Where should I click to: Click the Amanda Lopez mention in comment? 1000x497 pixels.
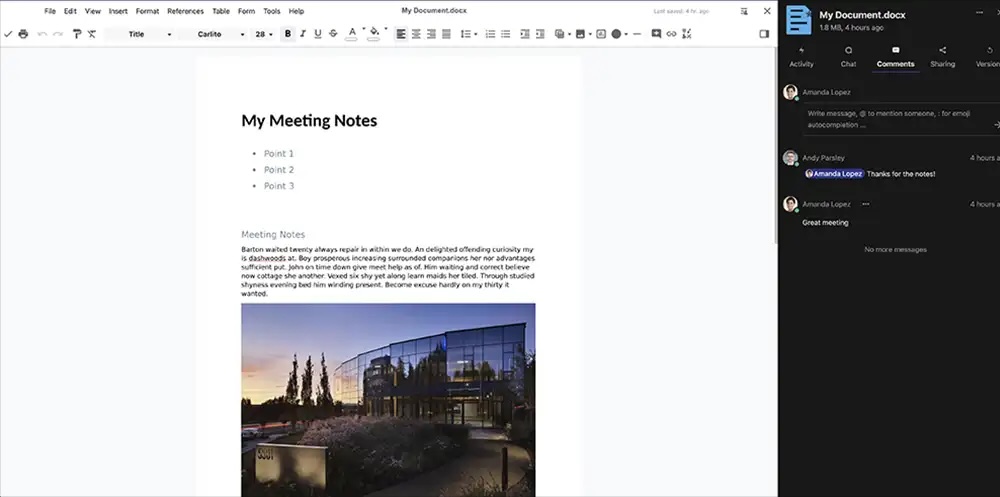click(834, 174)
